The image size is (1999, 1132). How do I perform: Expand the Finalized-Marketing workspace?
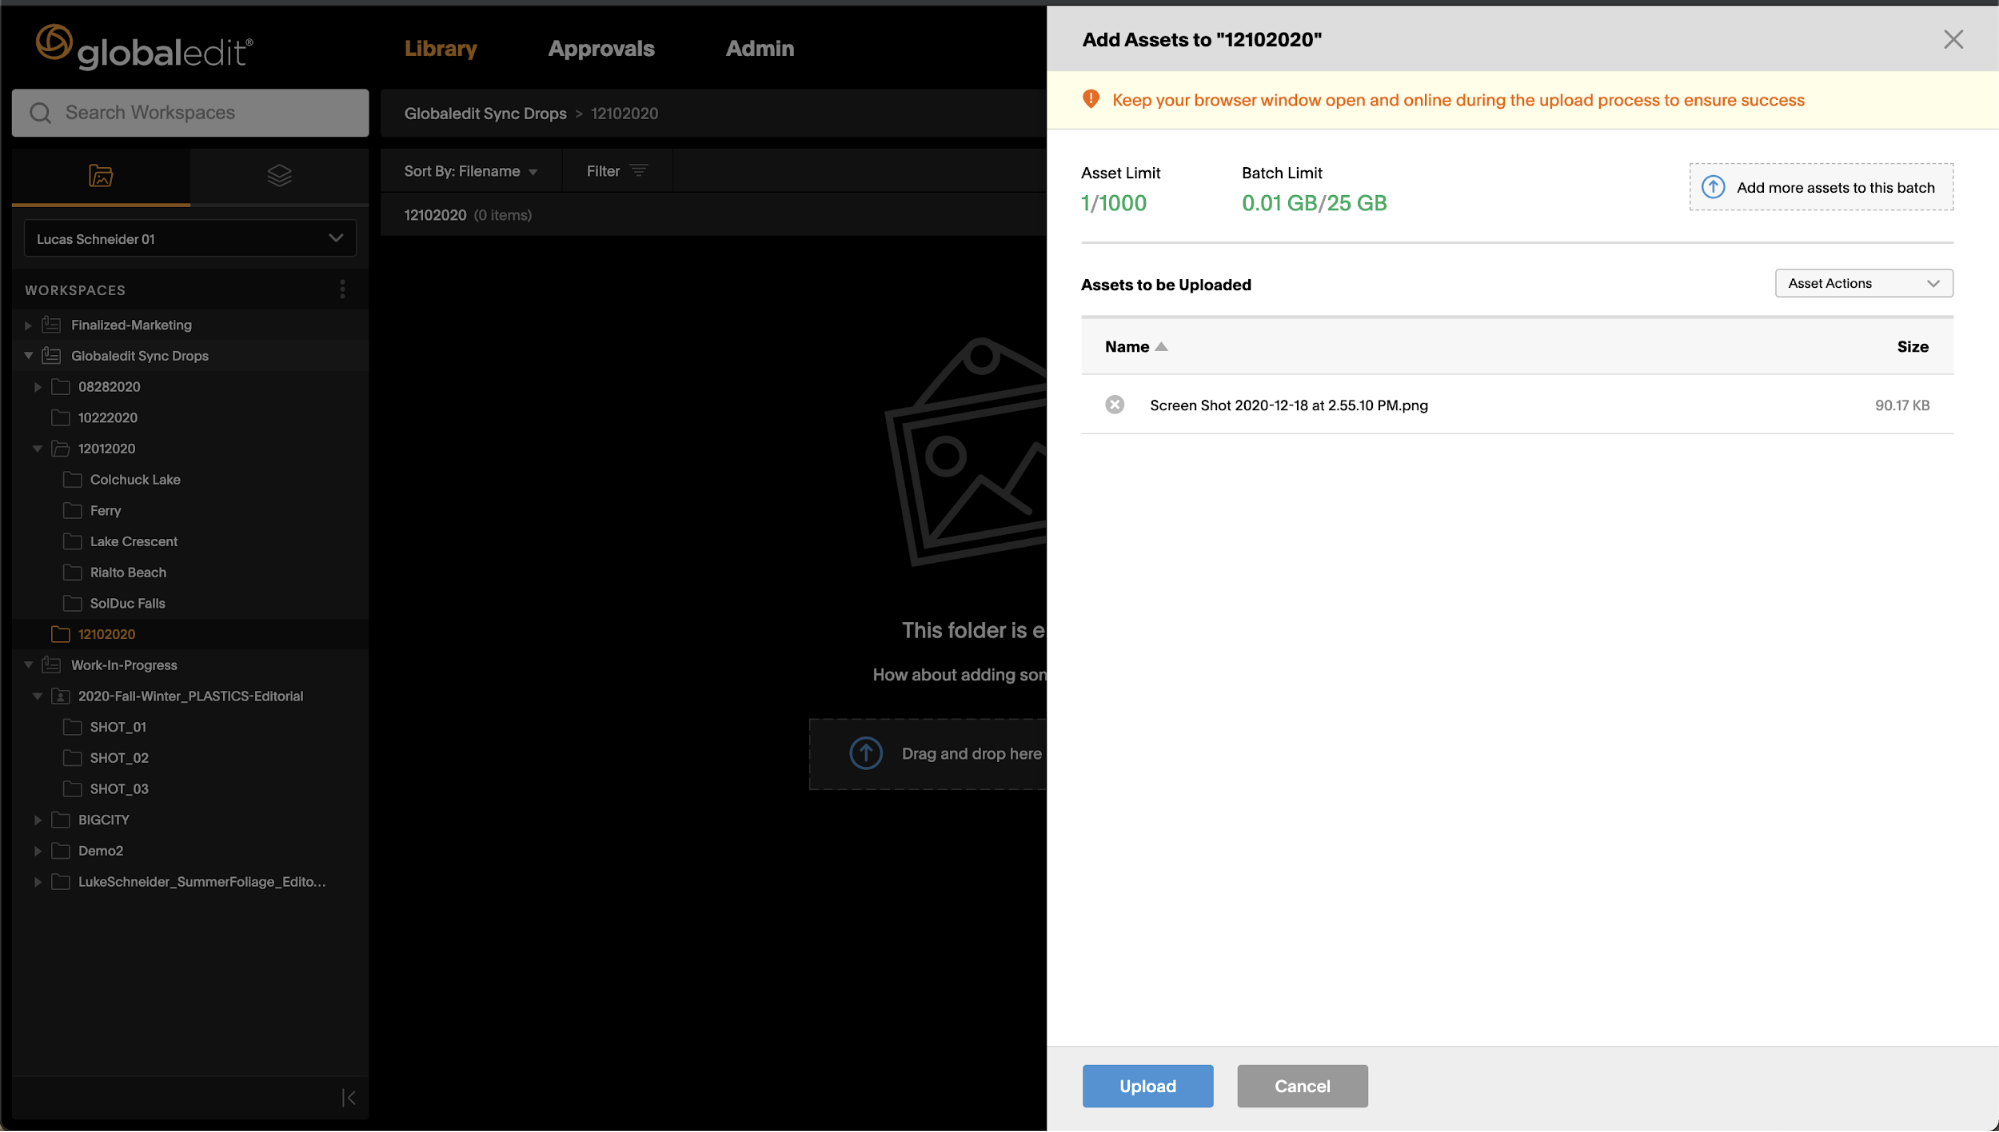coord(28,325)
